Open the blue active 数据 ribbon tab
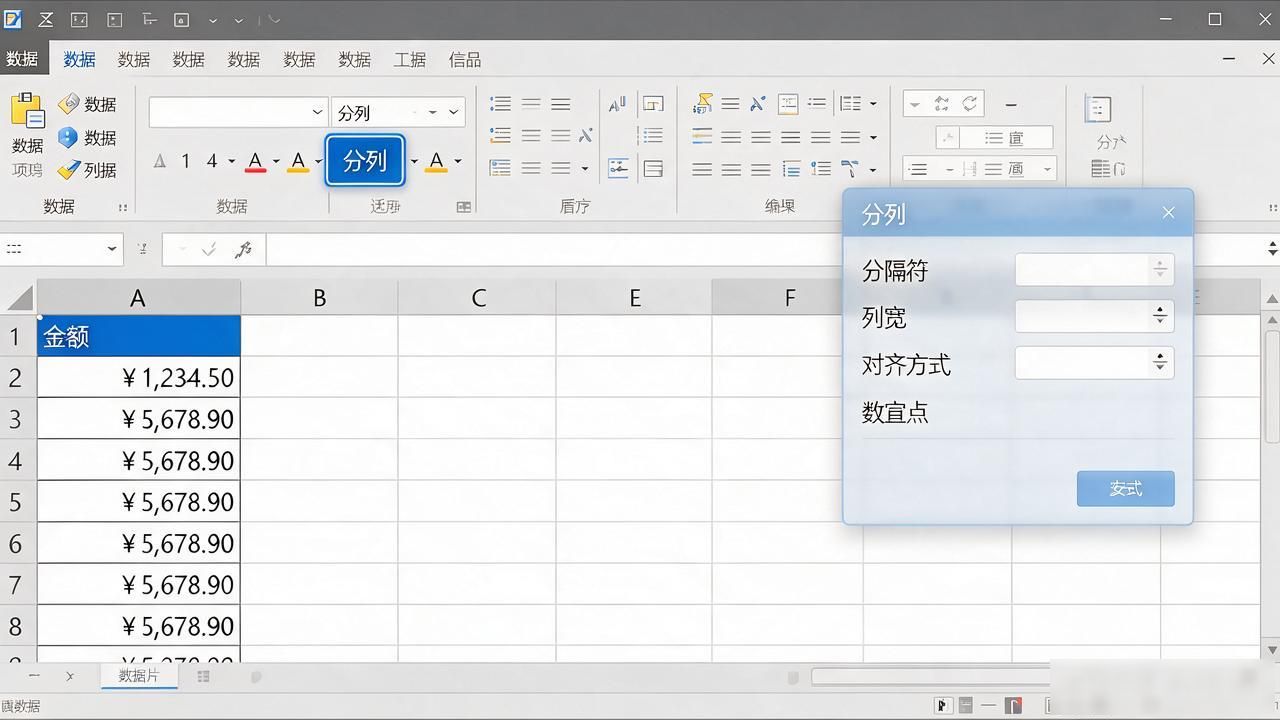The image size is (1280, 720). pos(79,60)
